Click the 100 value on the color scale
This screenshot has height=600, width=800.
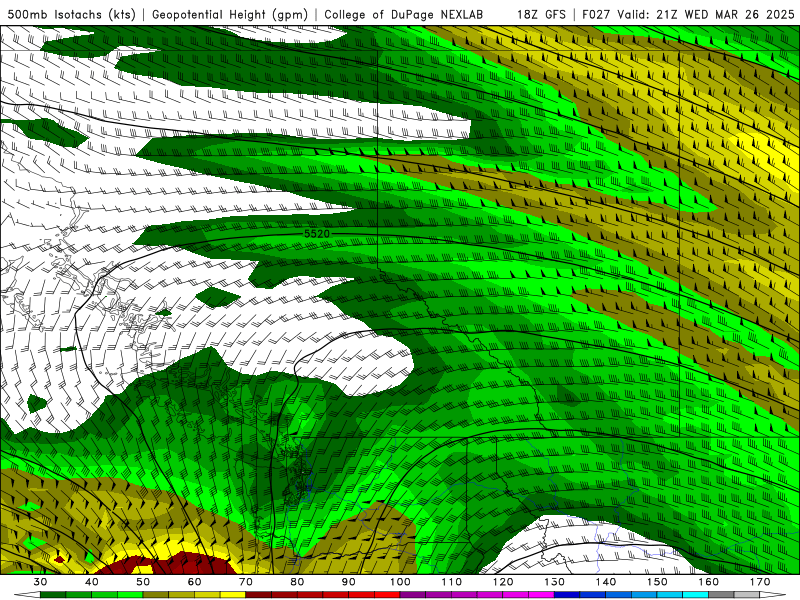pos(400,582)
